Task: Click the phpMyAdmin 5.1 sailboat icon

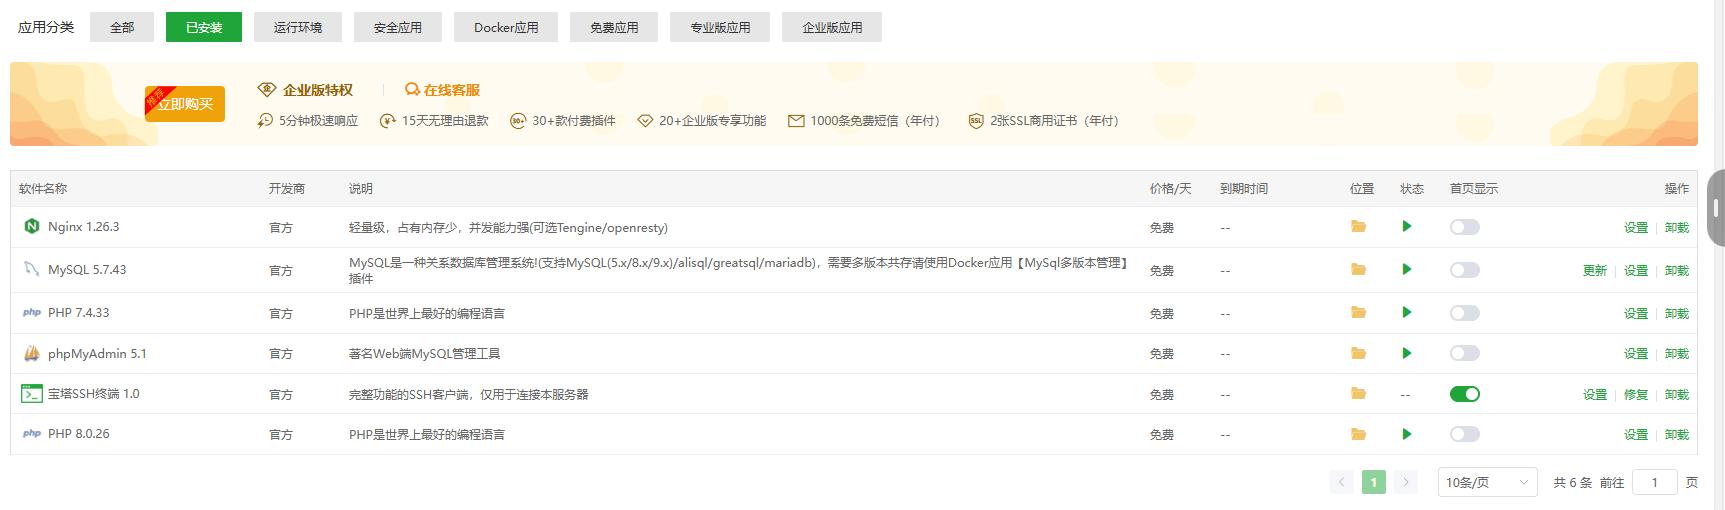Action: click(x=32, y=353)
